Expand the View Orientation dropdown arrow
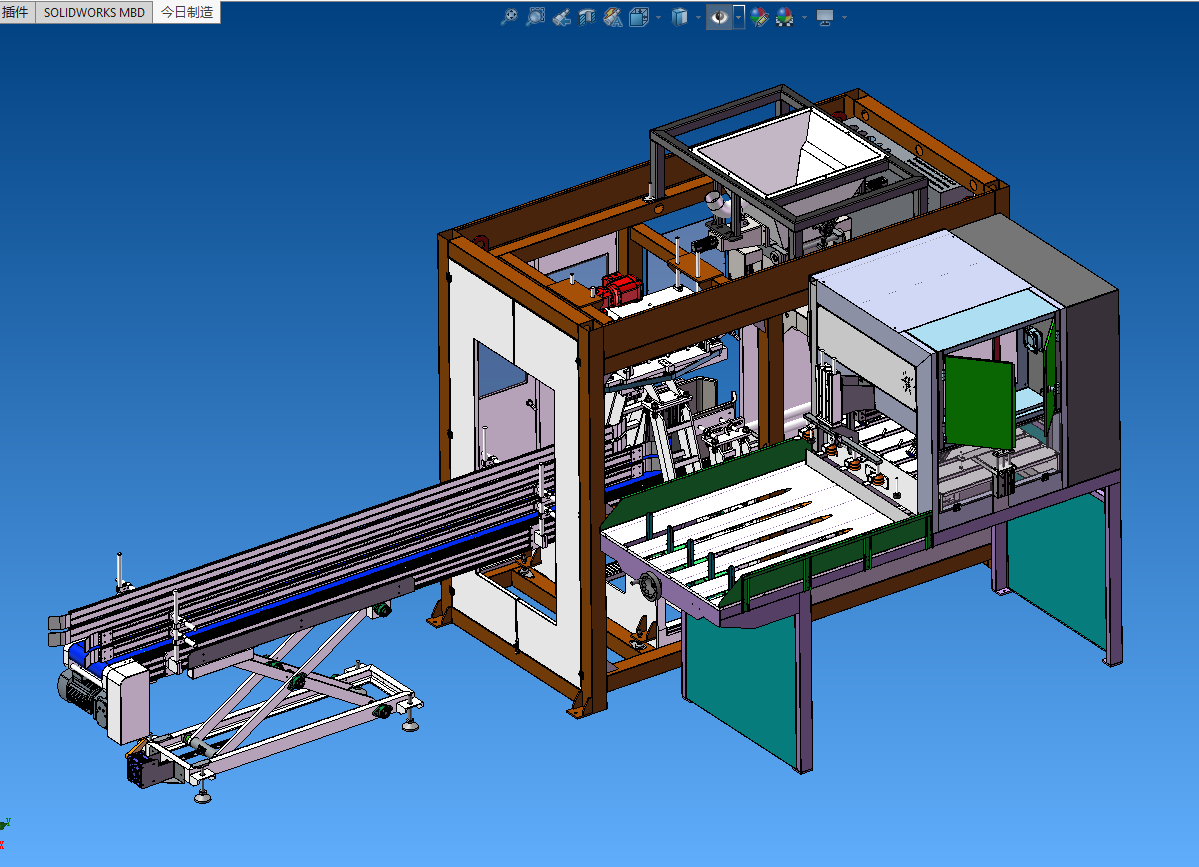The width and height of the screenshot is (1199, 867). pyautogui.click(x=657, y=17)
